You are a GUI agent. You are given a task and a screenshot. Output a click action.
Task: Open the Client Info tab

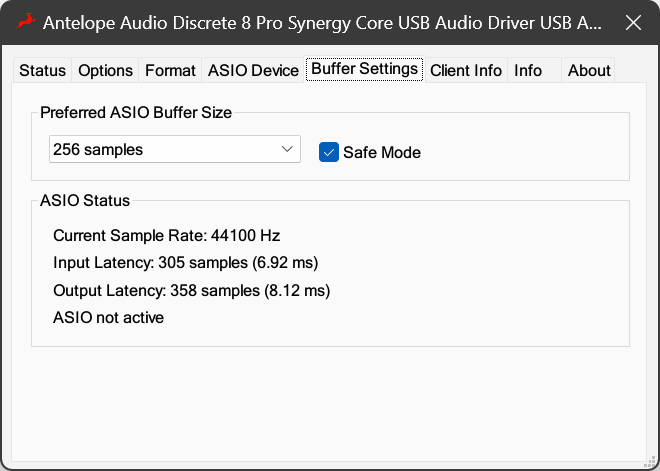tap(466, 70)
